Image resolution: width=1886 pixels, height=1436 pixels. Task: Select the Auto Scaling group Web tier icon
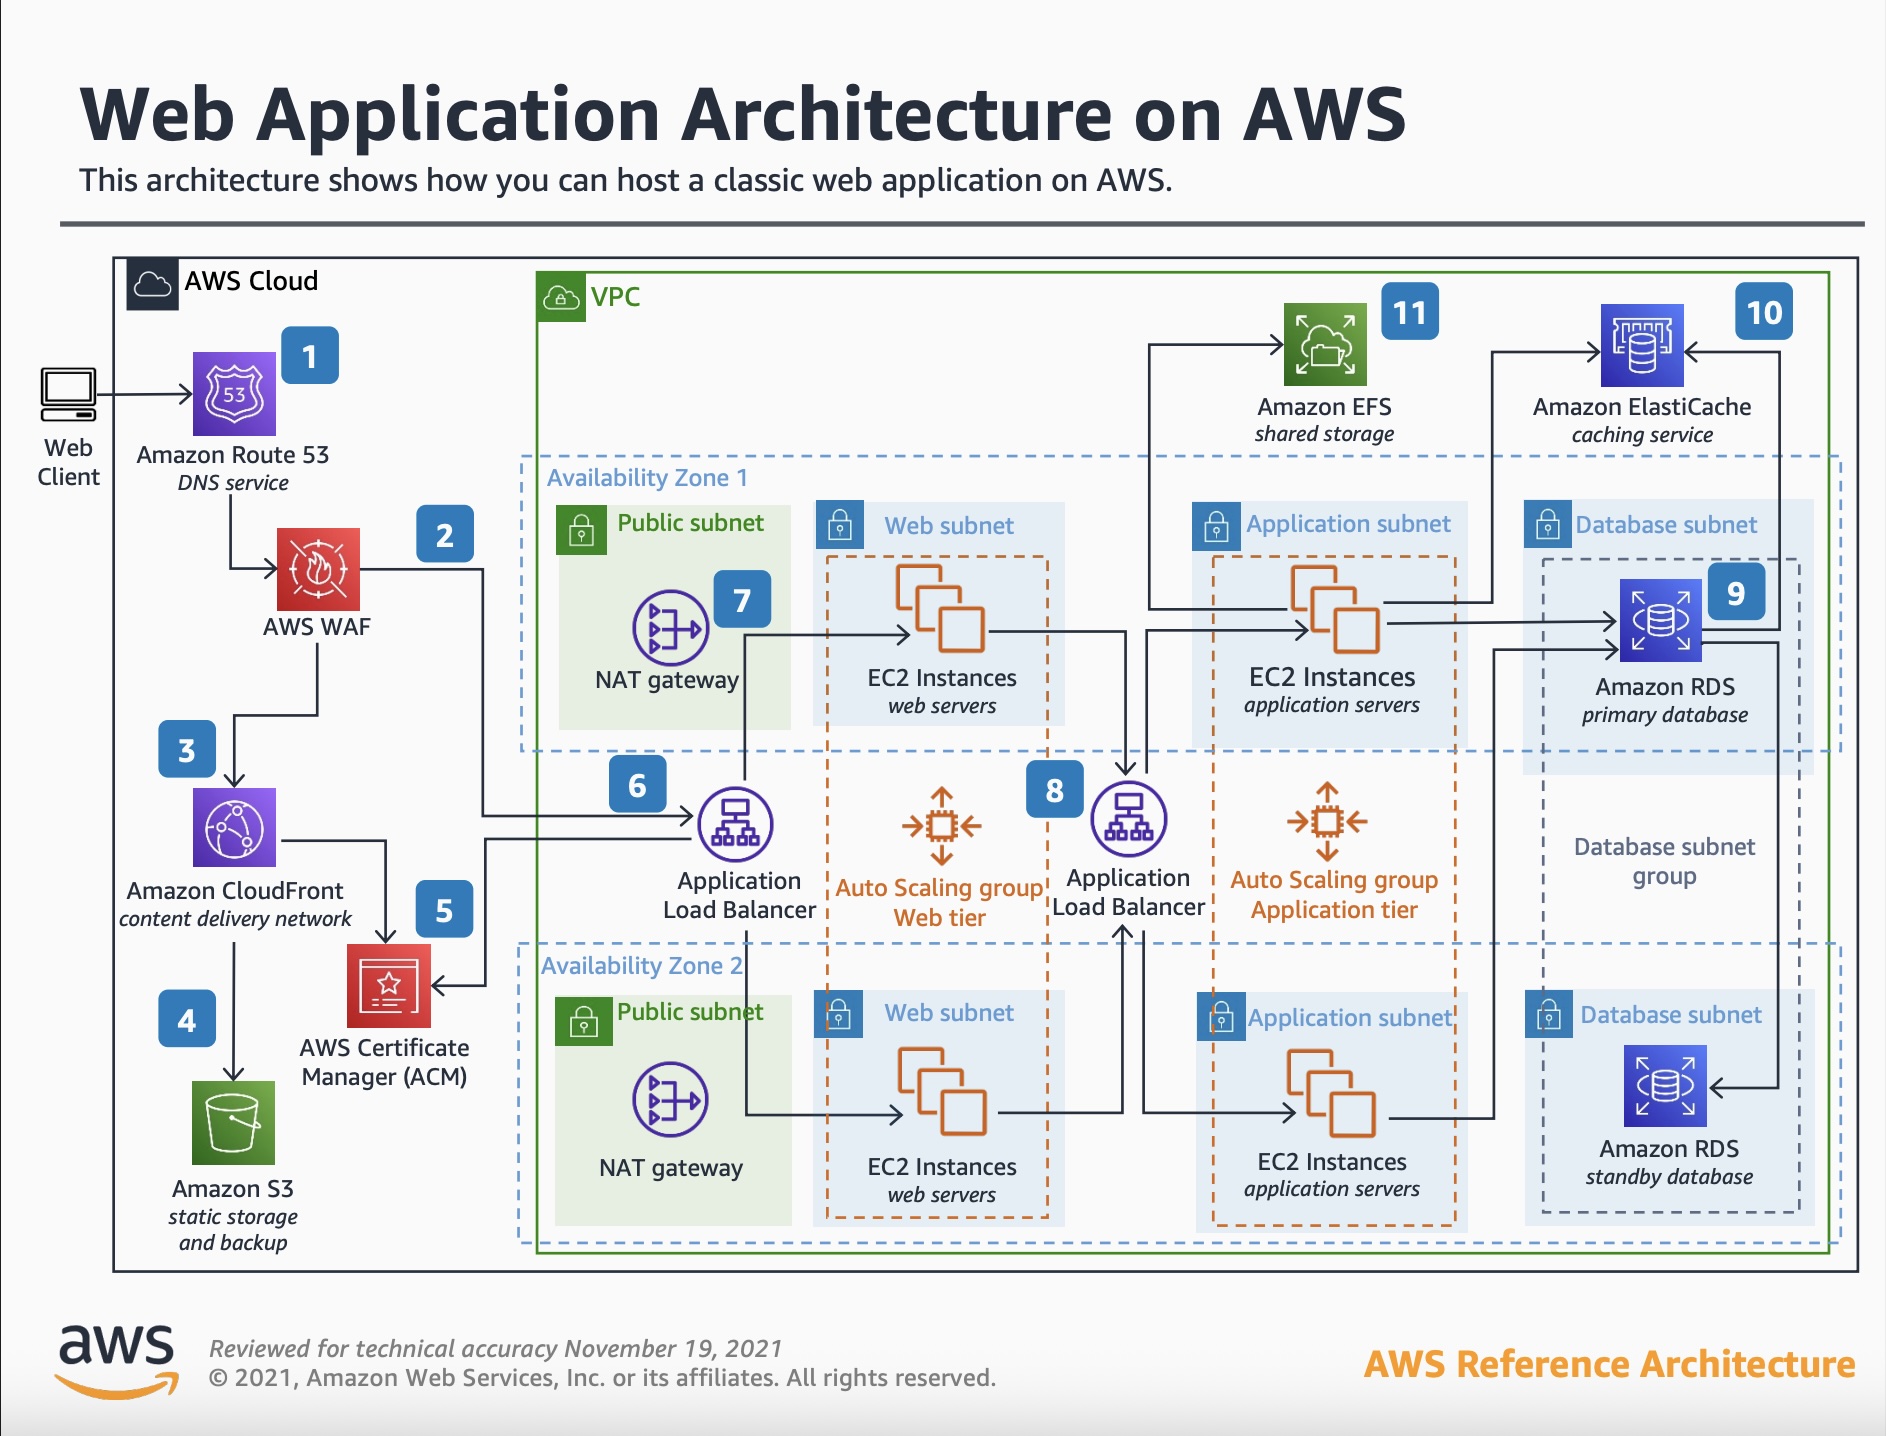(x=938, y=825)
